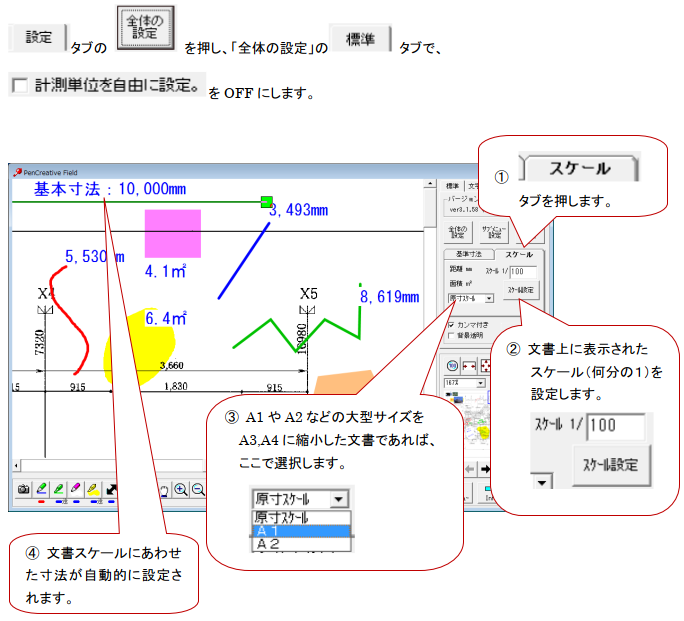Select the yellow highlighter area tool

click(x=93, y=489)
